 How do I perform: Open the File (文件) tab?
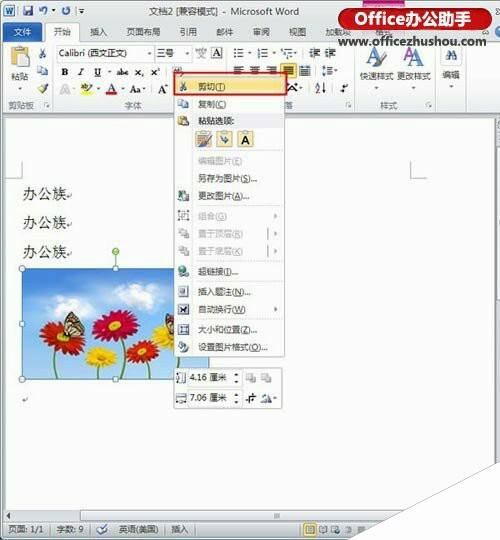pyautogui.click(x=22, y=32)
